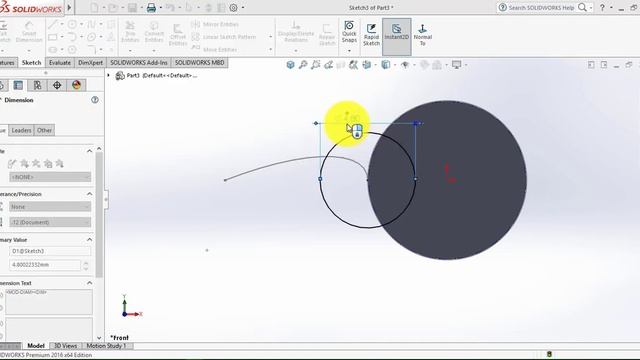
Task: Open the Quick Snaps dropdown arrow
Action: (x=349, y=50)
